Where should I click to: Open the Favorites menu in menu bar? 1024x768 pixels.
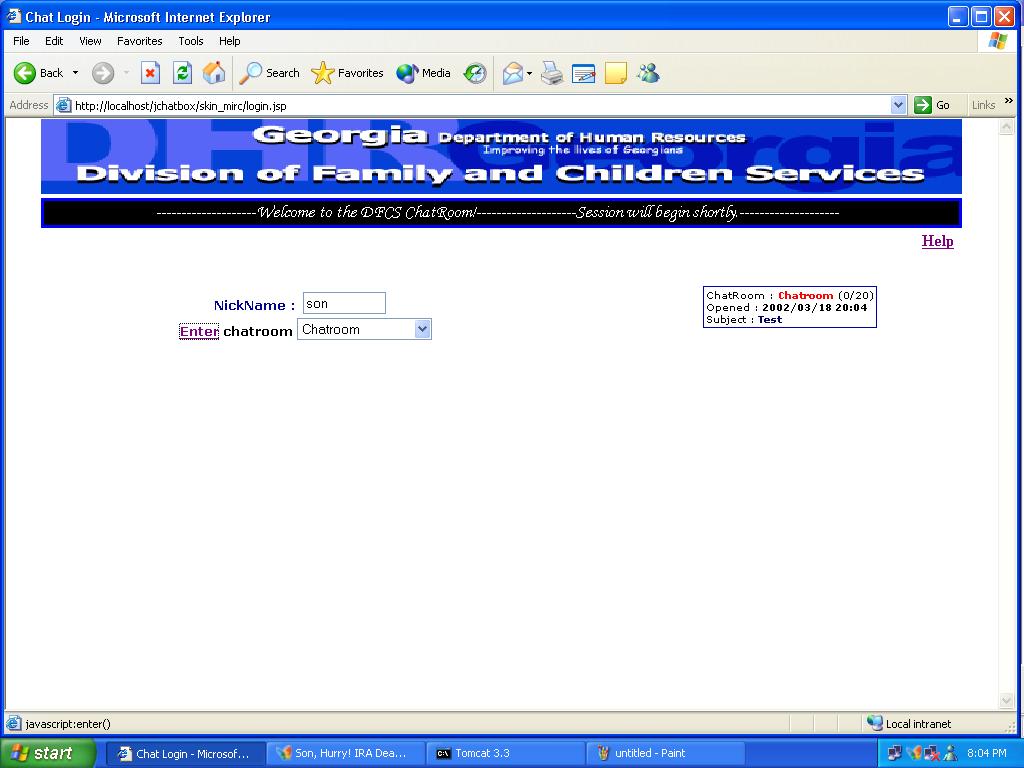(140, 41)
